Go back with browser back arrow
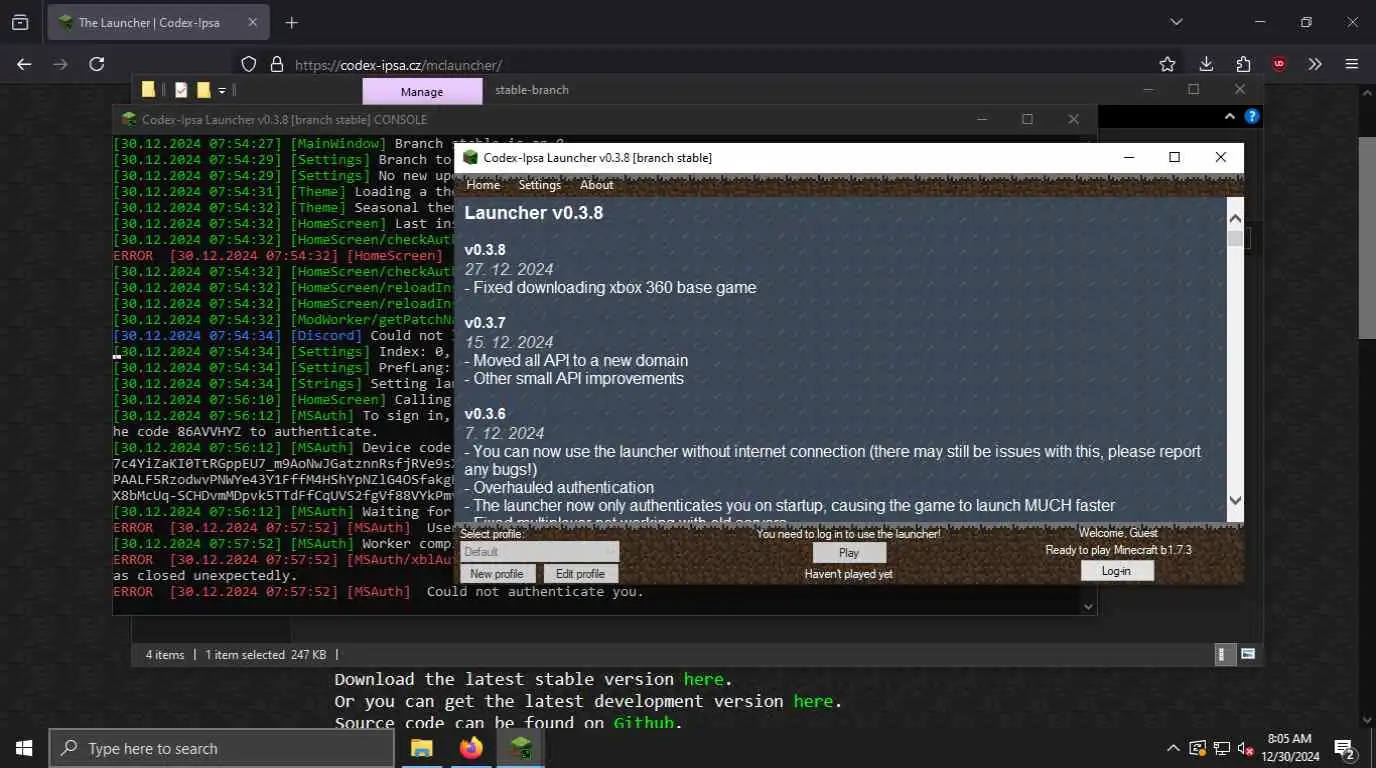 25,64
